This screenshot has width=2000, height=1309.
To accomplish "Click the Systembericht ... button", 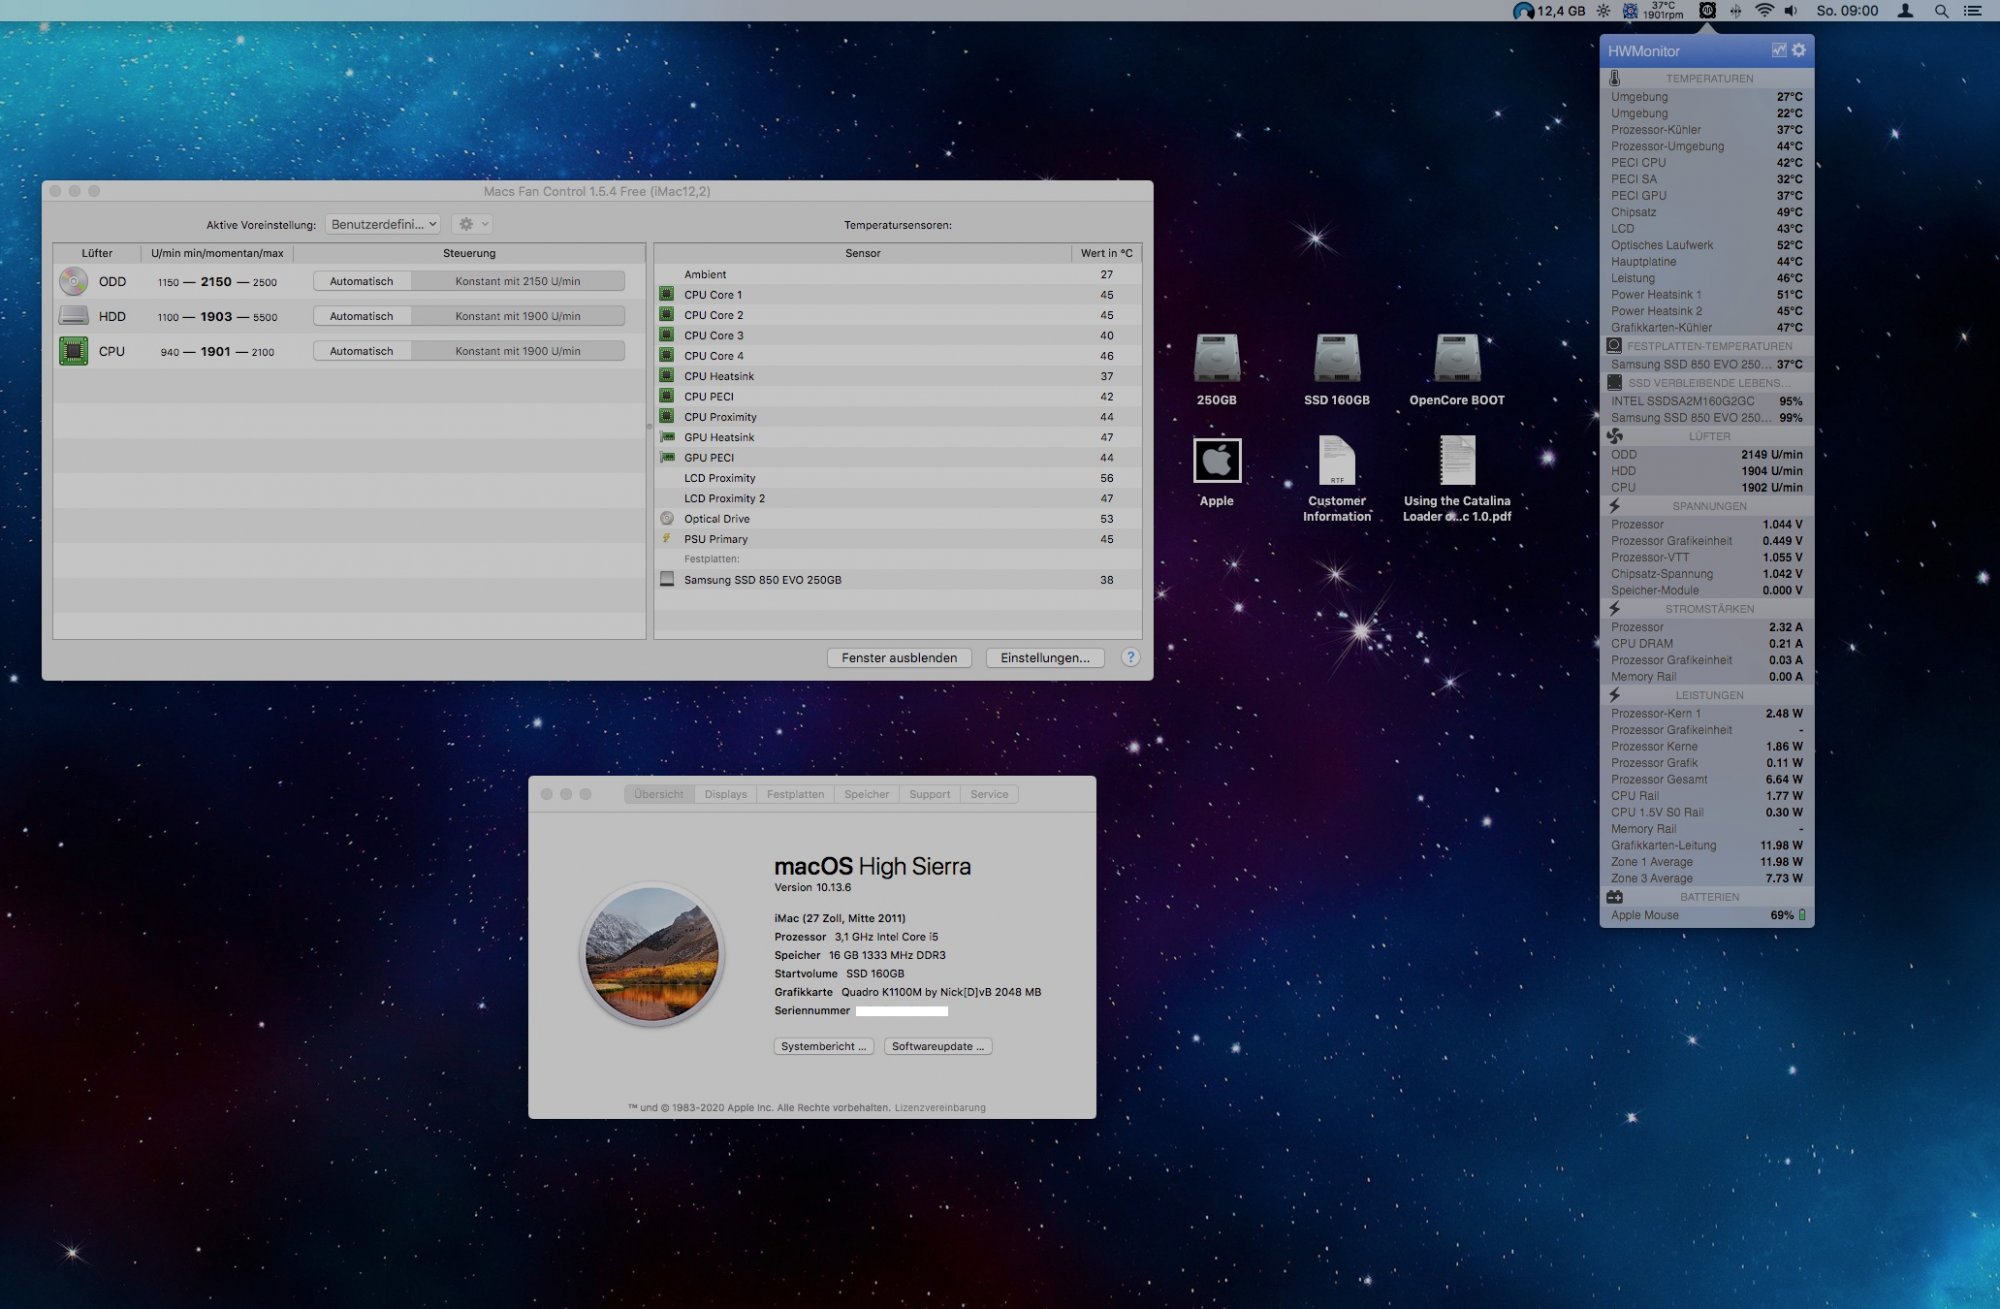I will pos(823,1046).
